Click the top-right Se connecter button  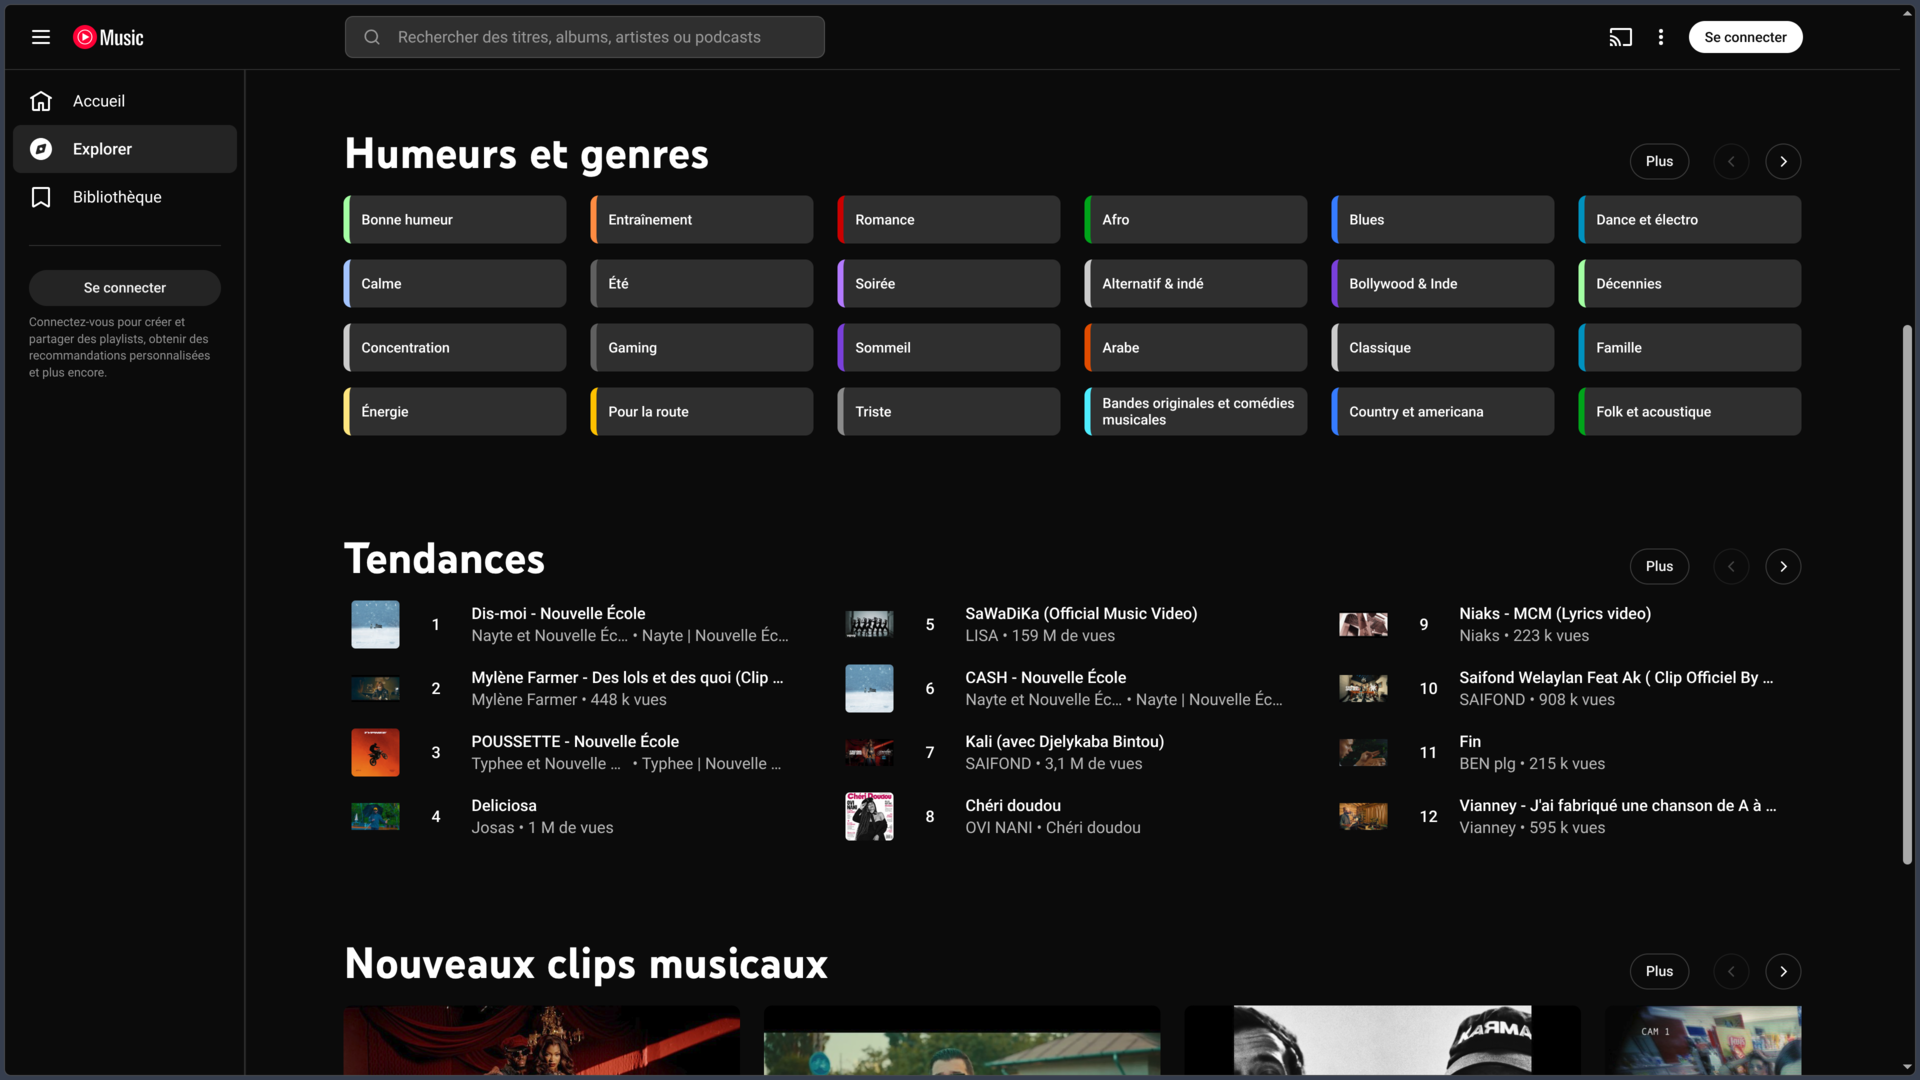click(1745, 37)
